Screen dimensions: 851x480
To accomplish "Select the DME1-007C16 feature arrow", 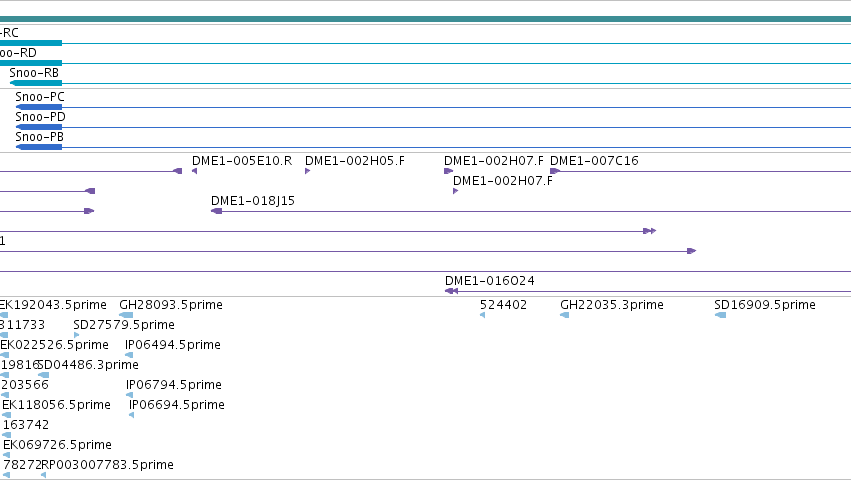I will pyautogui.click(x=555, y=171).
